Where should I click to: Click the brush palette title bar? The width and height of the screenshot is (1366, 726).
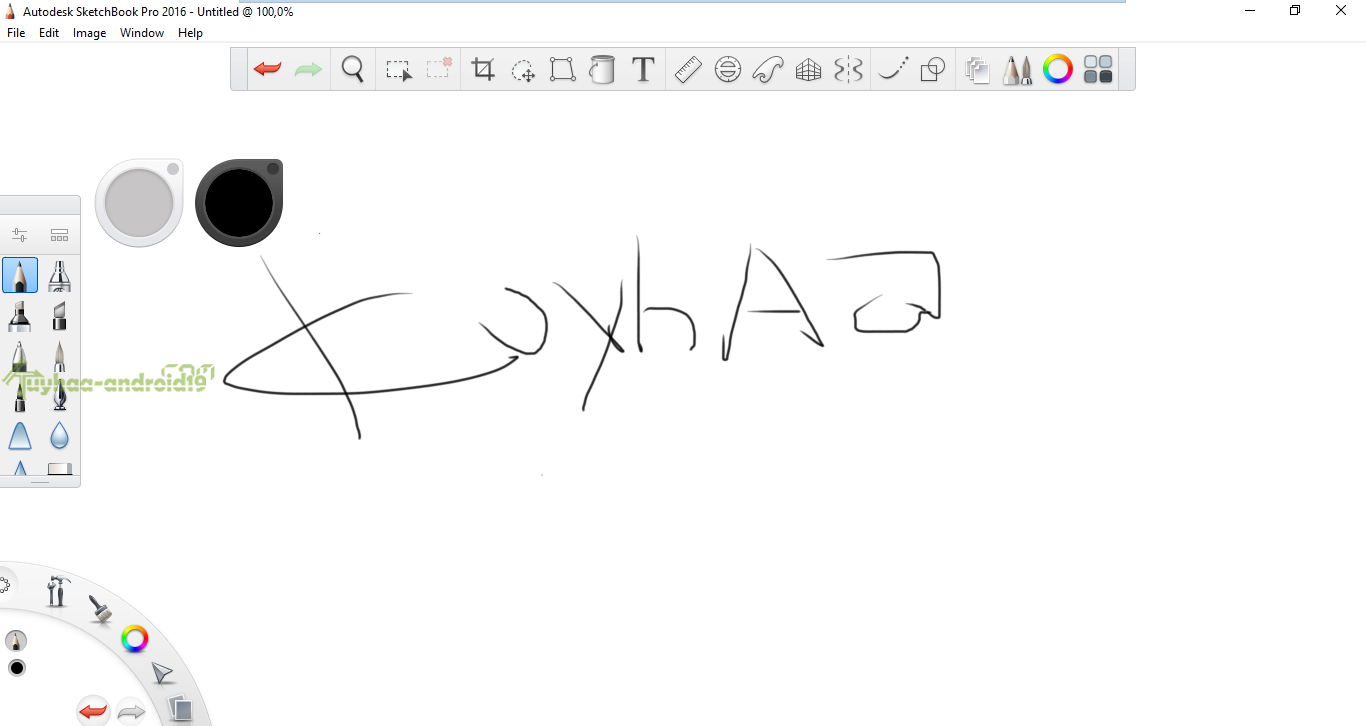(x=40, y=205)
